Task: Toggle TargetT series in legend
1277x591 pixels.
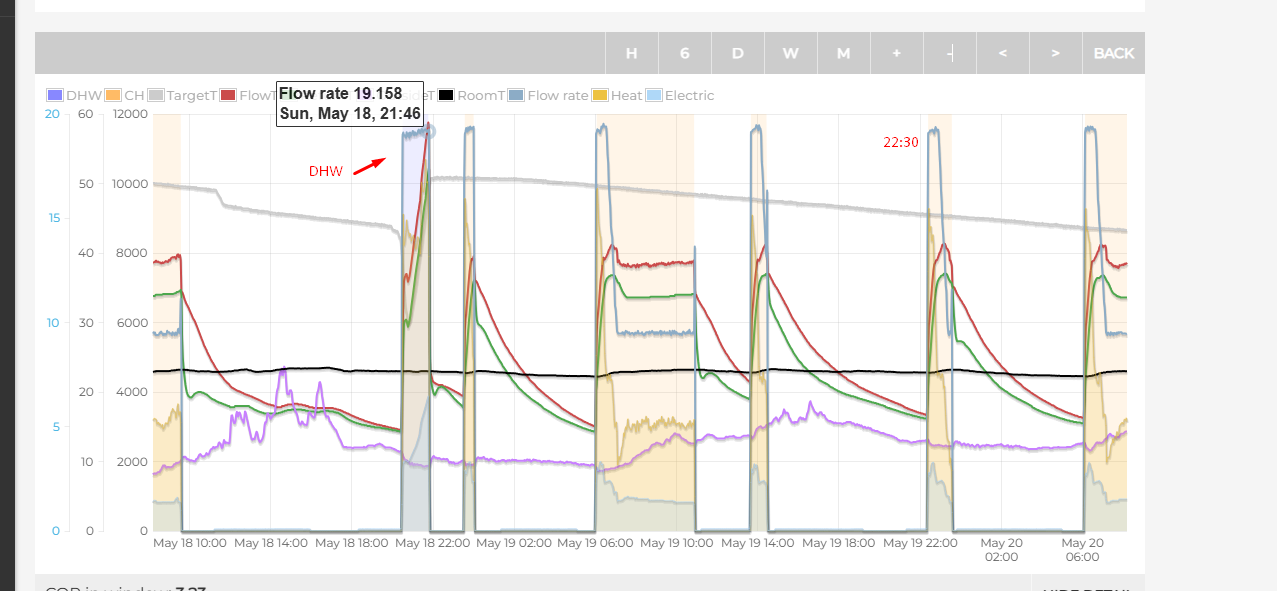Action: point(182,96)
